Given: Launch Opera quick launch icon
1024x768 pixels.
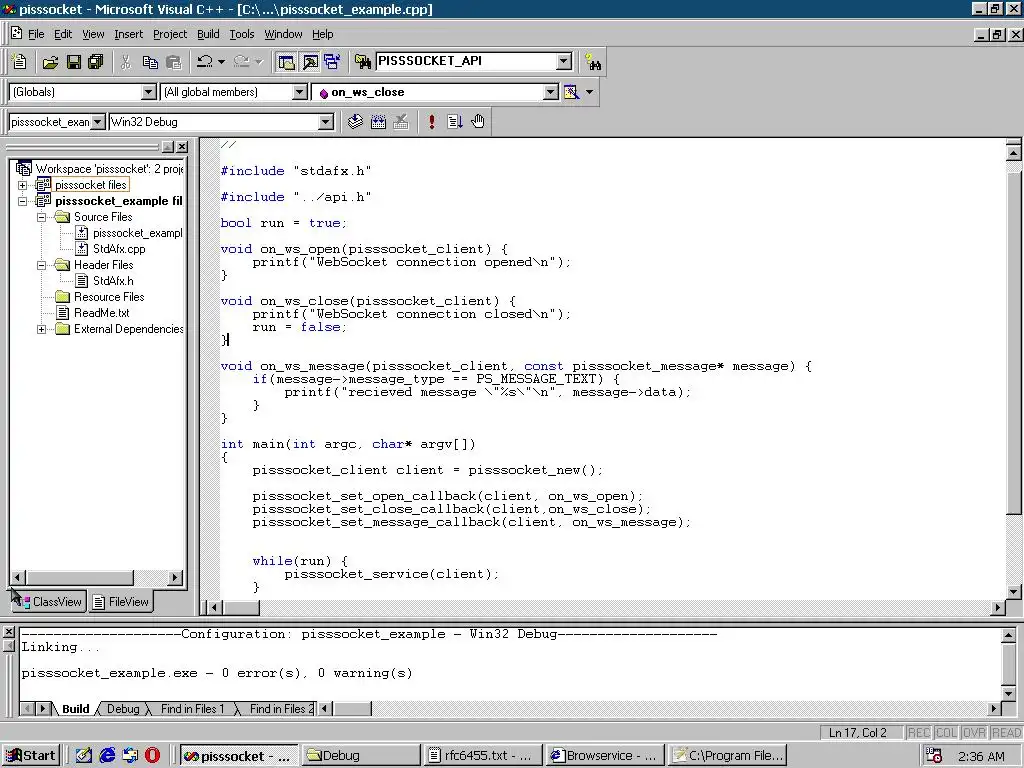Looking at the screenshot, I should coord(152,756).
